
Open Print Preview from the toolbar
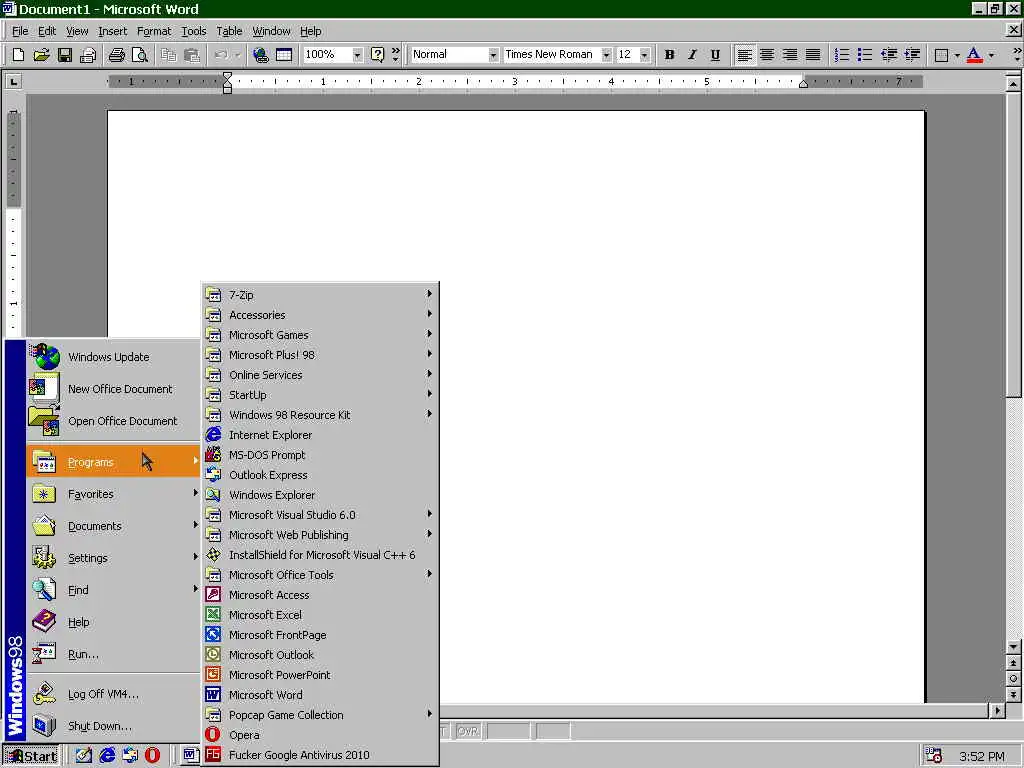140,55
